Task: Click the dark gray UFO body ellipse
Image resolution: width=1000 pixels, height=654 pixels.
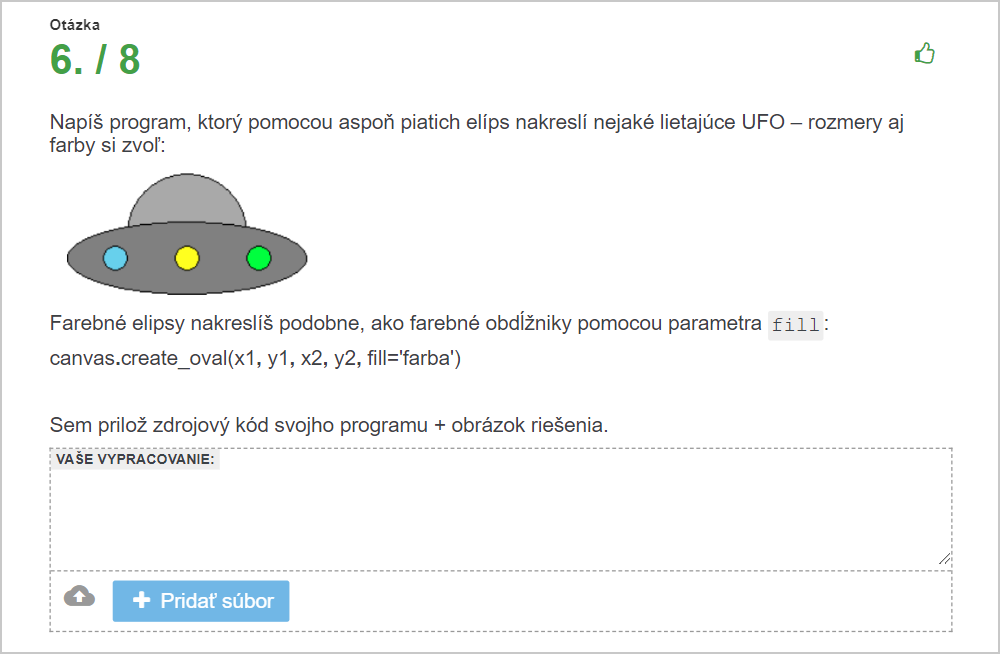Action: point(187,281)
